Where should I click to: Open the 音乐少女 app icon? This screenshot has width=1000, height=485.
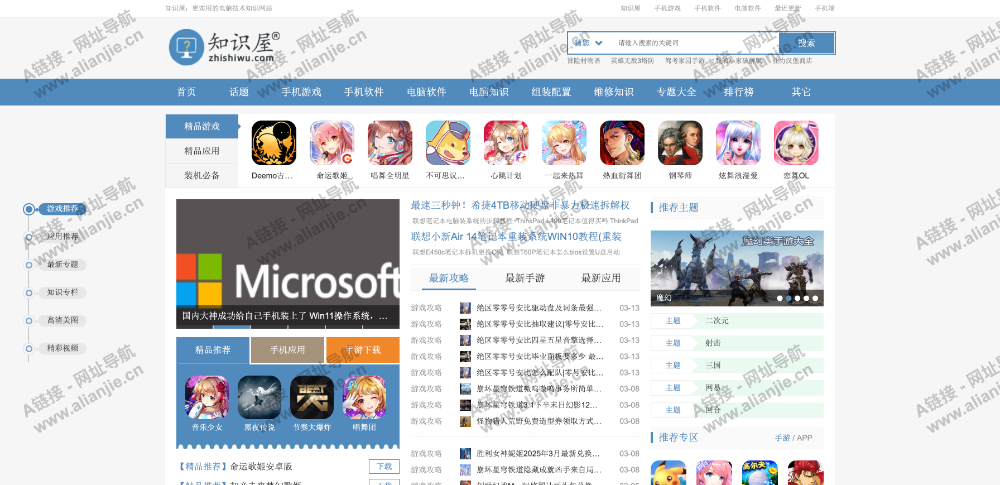[207, 397]
